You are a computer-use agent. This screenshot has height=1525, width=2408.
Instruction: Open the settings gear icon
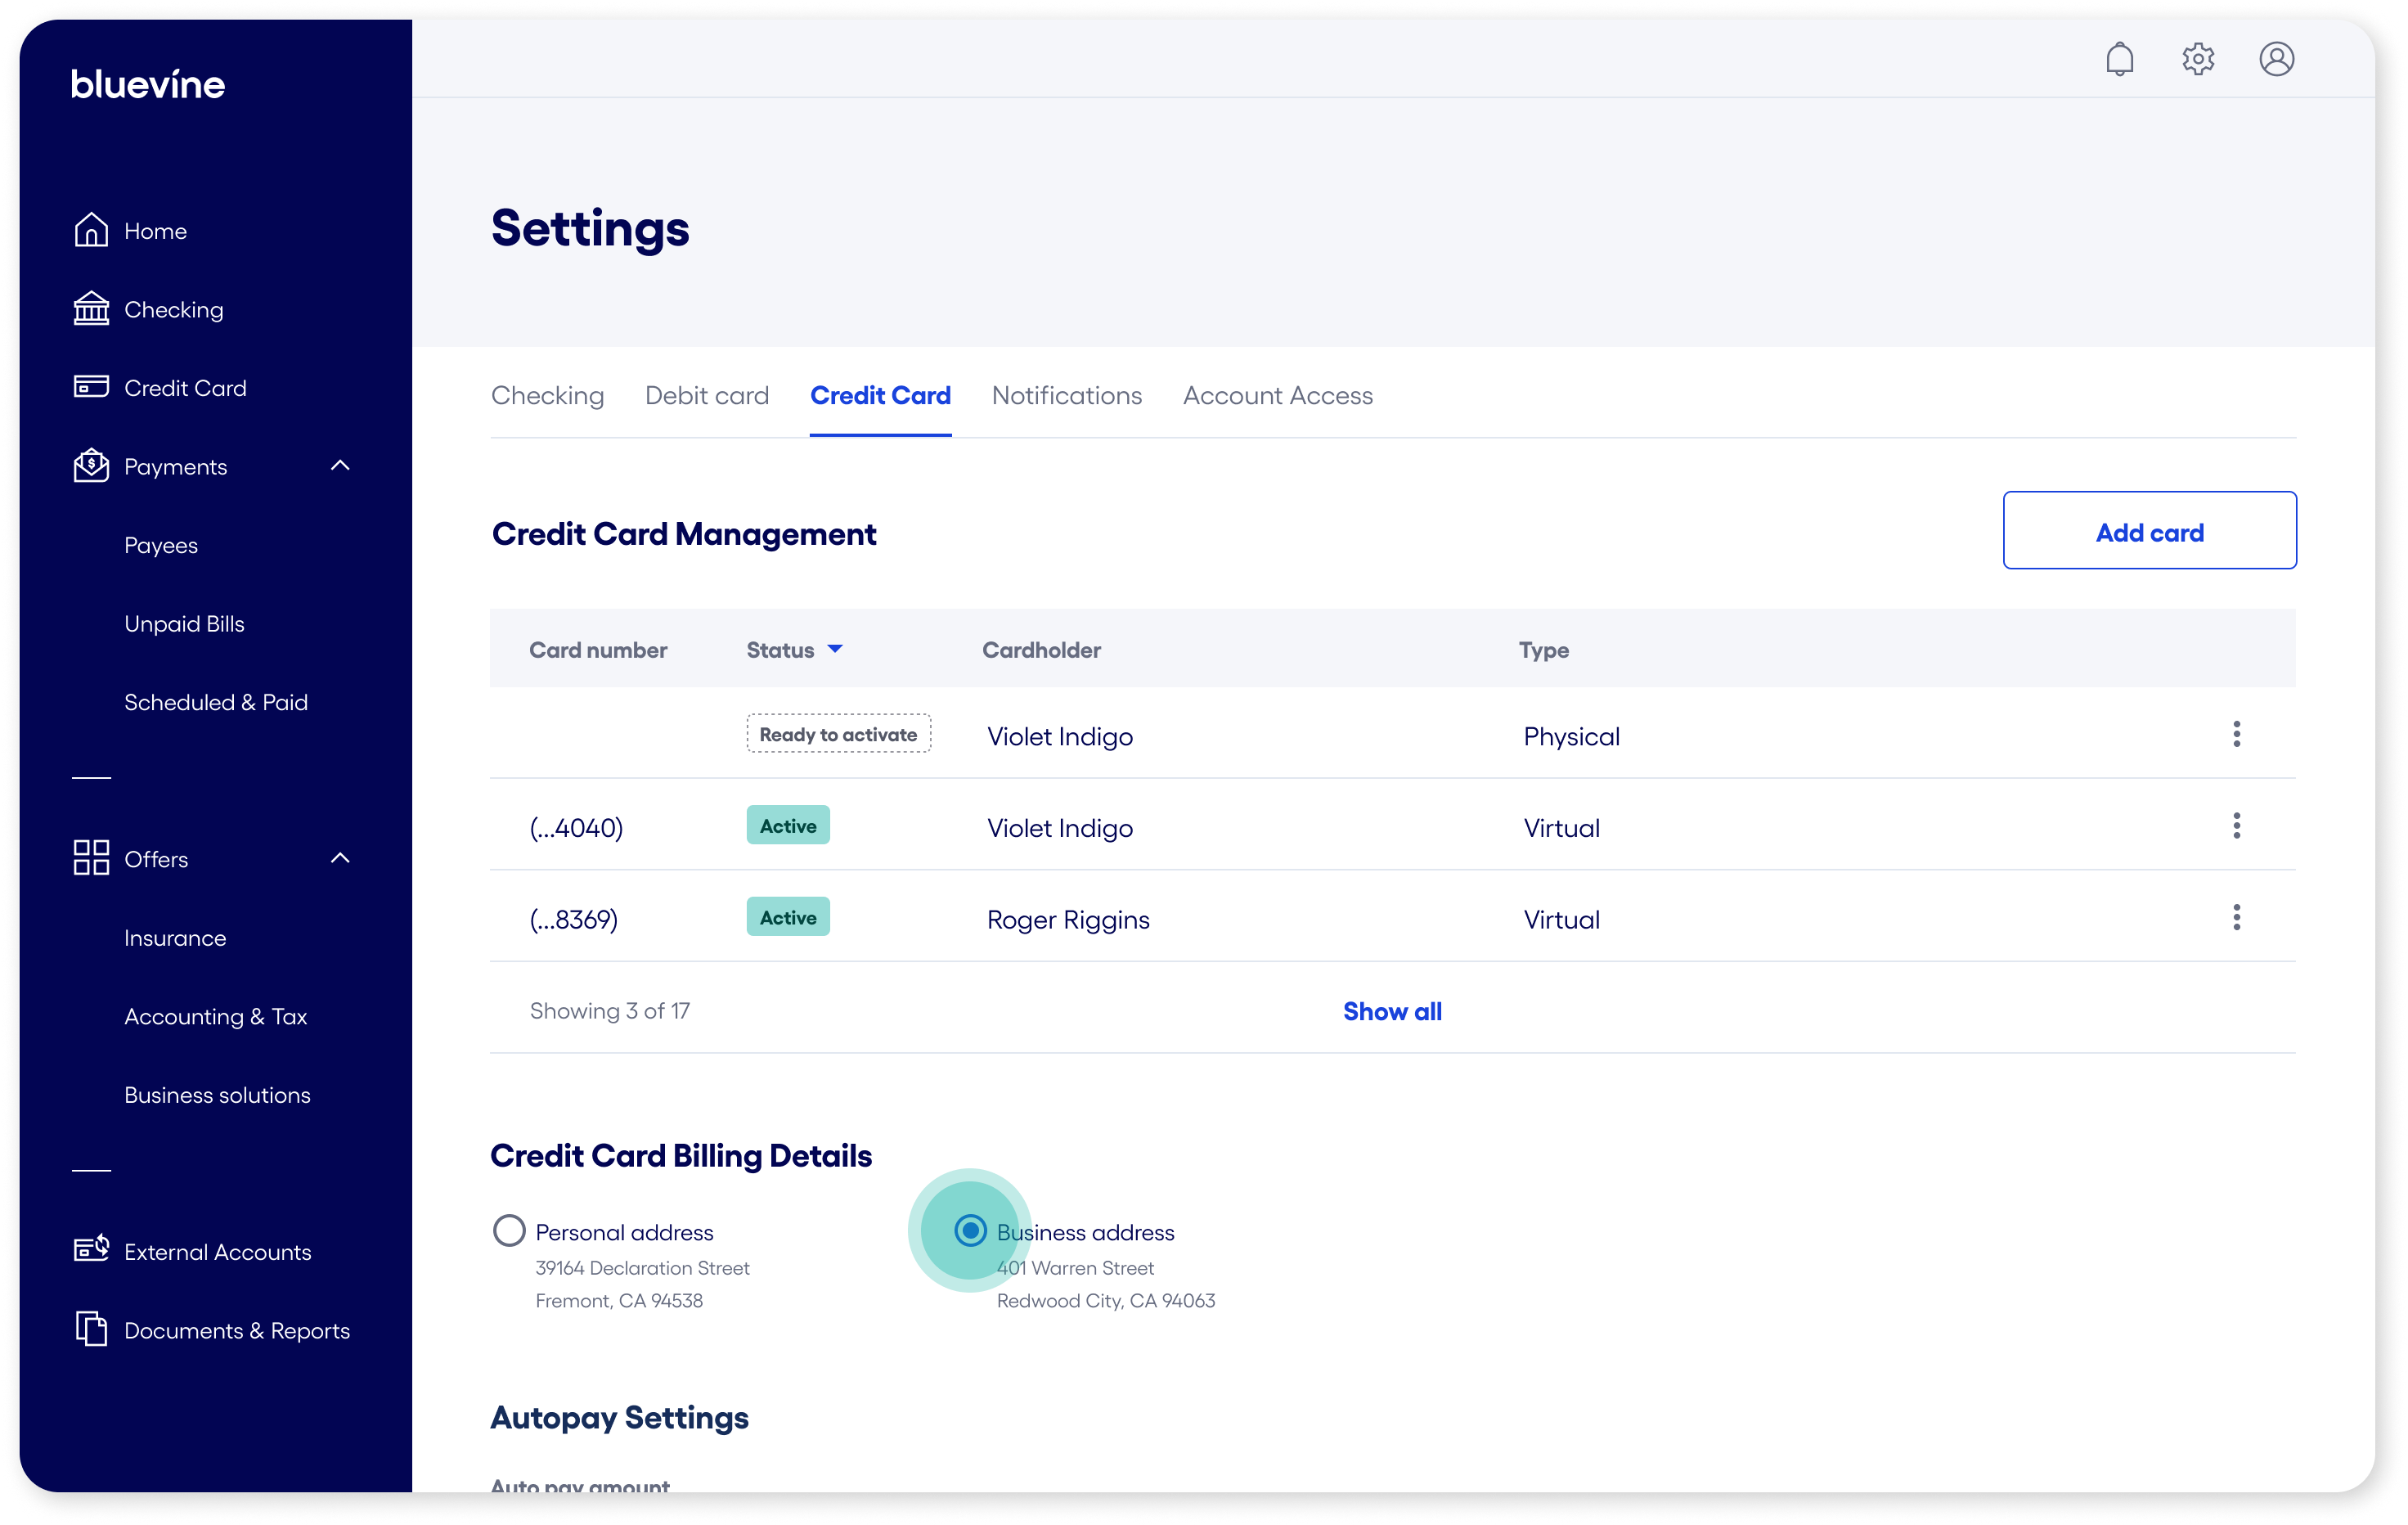(x=2198, y=59)
